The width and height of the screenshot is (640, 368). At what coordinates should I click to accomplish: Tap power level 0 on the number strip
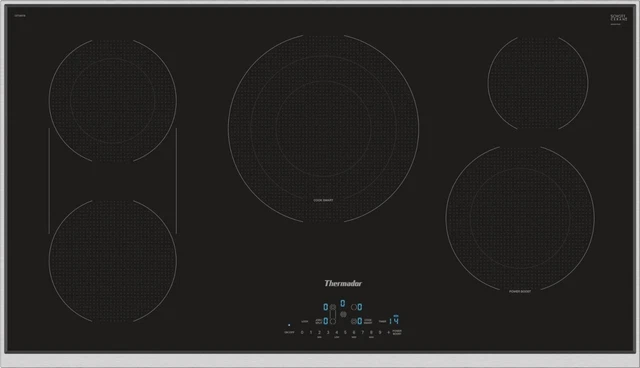(x=302, y=332)
